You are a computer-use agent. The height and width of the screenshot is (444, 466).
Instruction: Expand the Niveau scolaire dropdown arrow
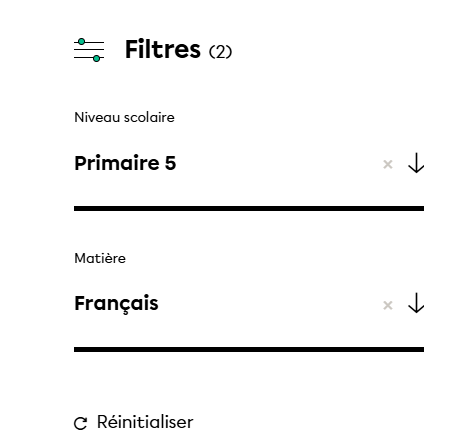pyautogui.click(x=416, y=163)
